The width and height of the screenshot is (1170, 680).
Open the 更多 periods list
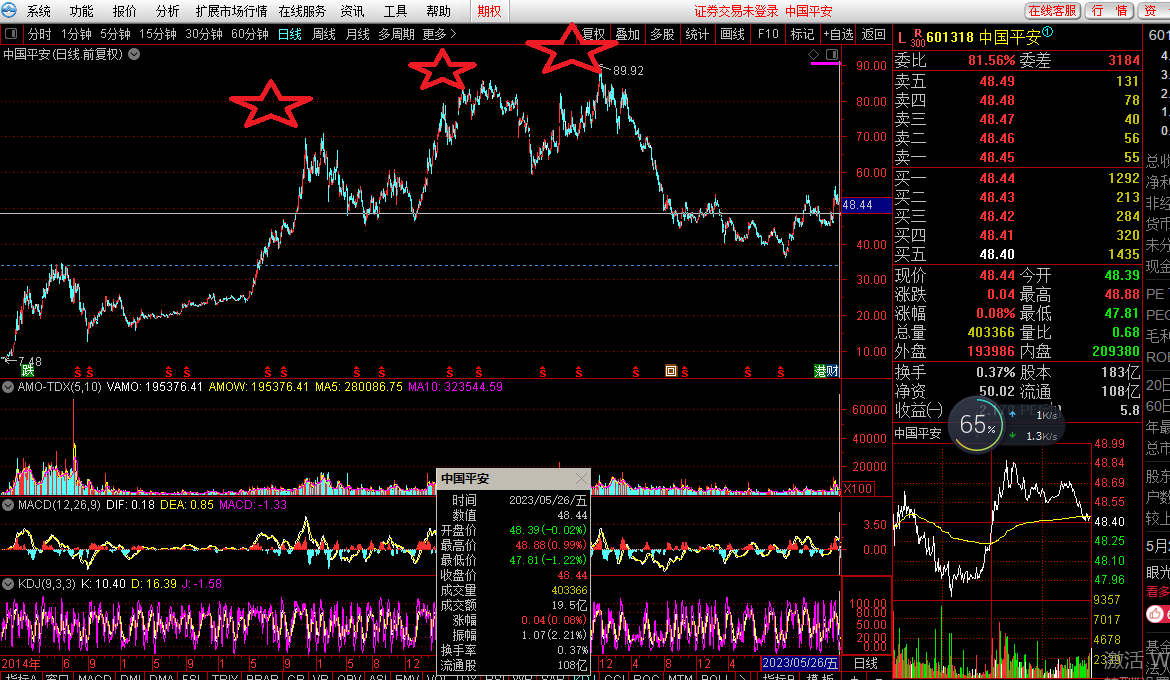[439, 34]
